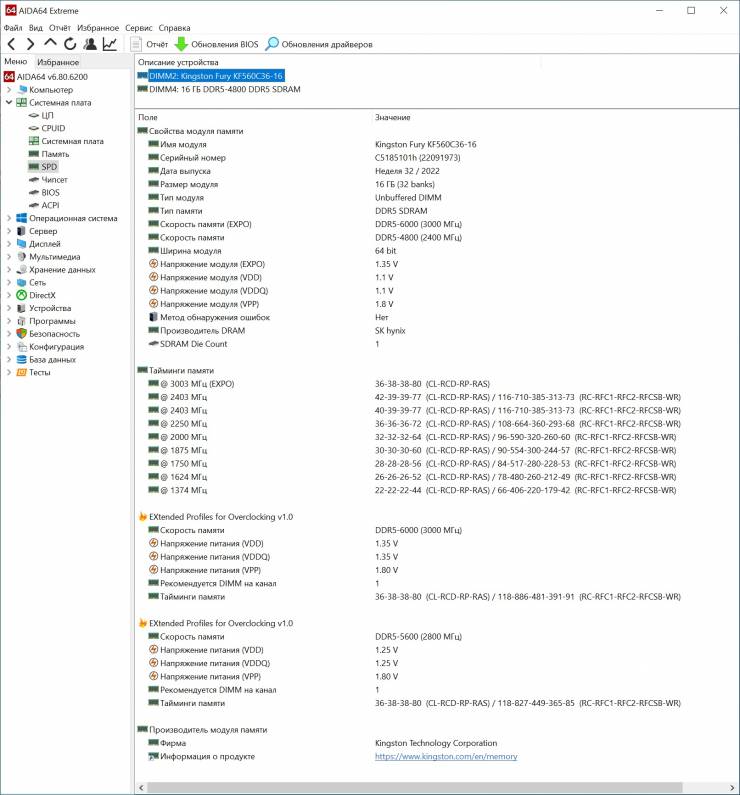
Task: Open the Справка menu
Action: tap(174, 28)
